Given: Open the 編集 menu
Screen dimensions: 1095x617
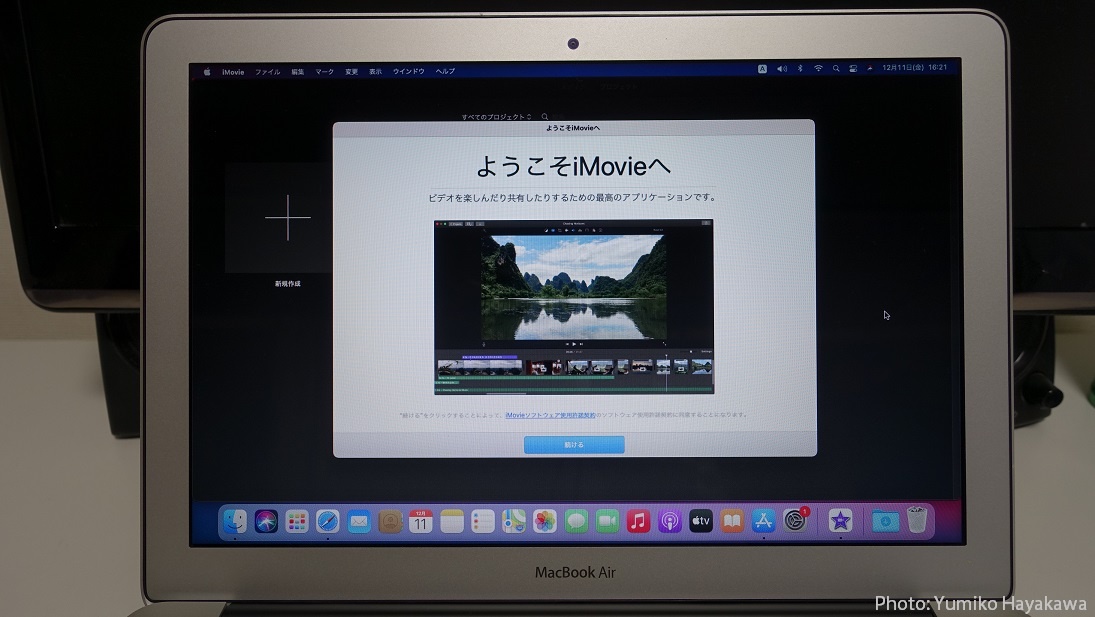Looking at the screenshot, I should 297,71.
